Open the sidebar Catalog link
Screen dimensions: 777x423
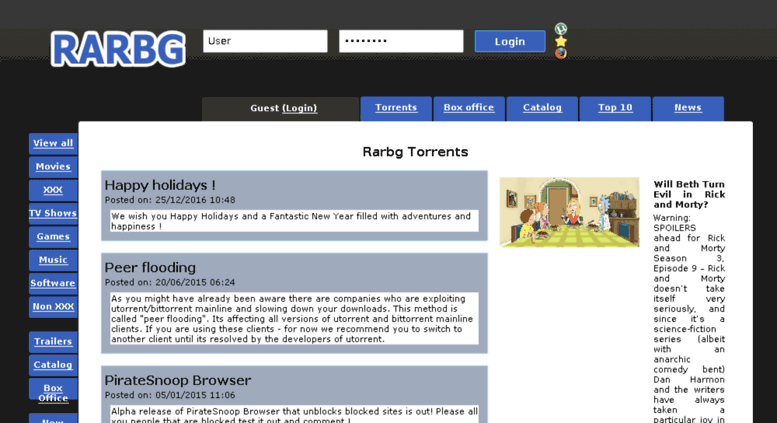coord(53,365)
